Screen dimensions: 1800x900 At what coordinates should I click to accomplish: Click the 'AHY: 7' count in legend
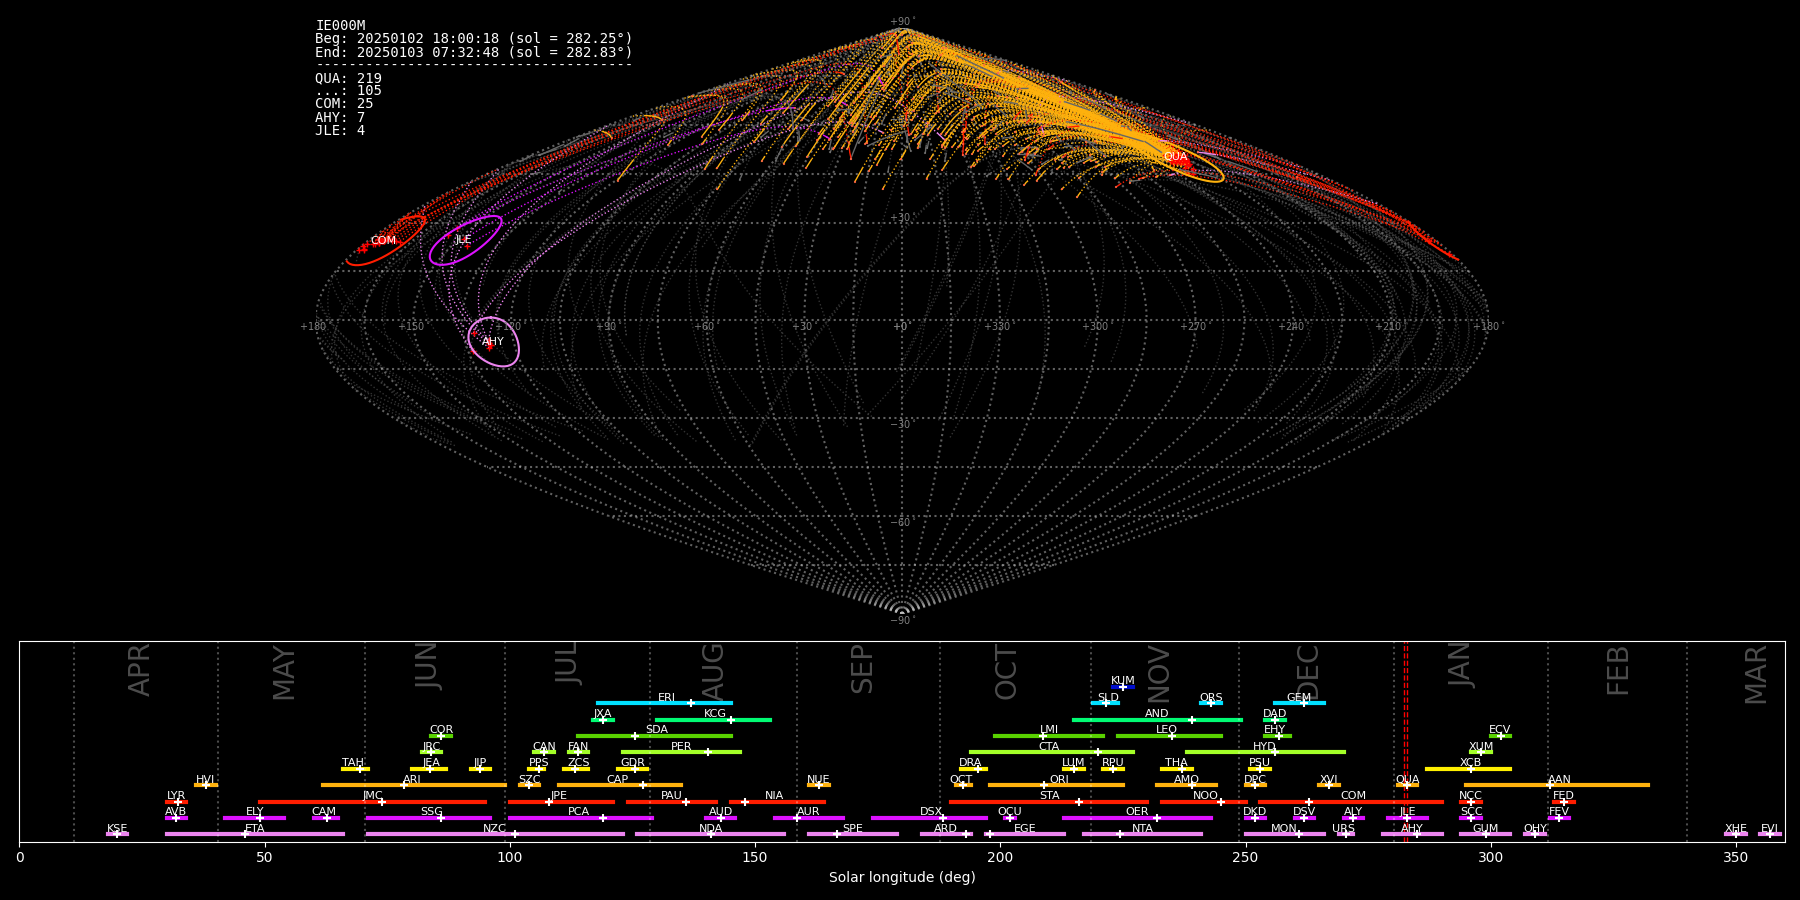[340, 117]
